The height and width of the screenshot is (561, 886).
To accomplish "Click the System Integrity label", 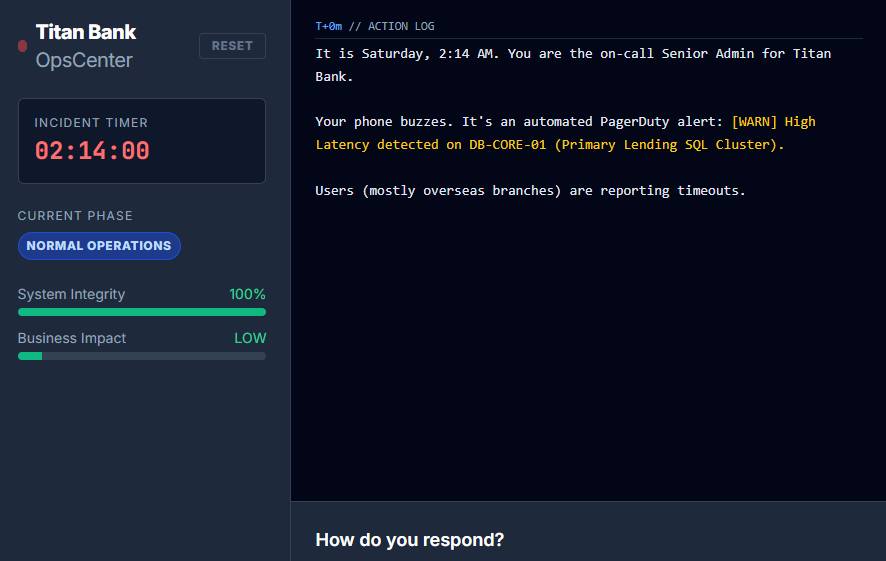I will [71, 294].
